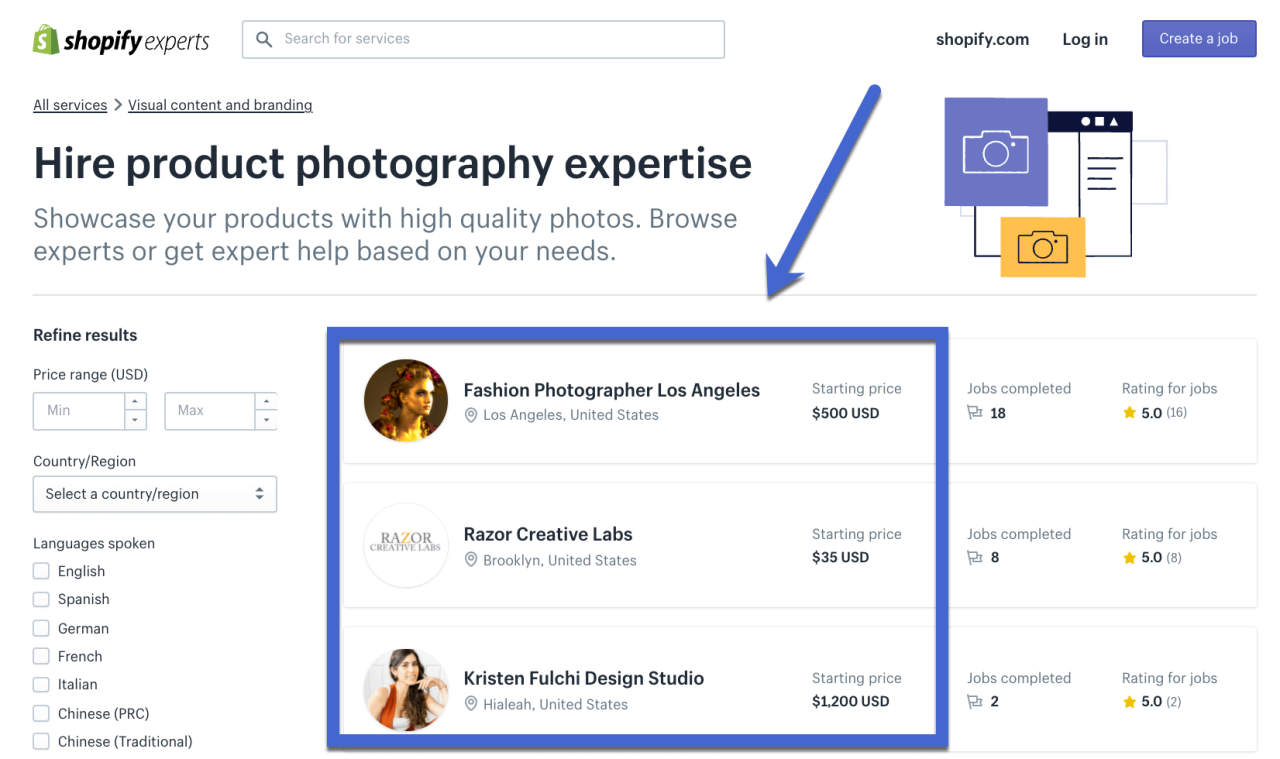Click the search magnifier icon
Screen dimensions: 1280x759
[264, 39]
